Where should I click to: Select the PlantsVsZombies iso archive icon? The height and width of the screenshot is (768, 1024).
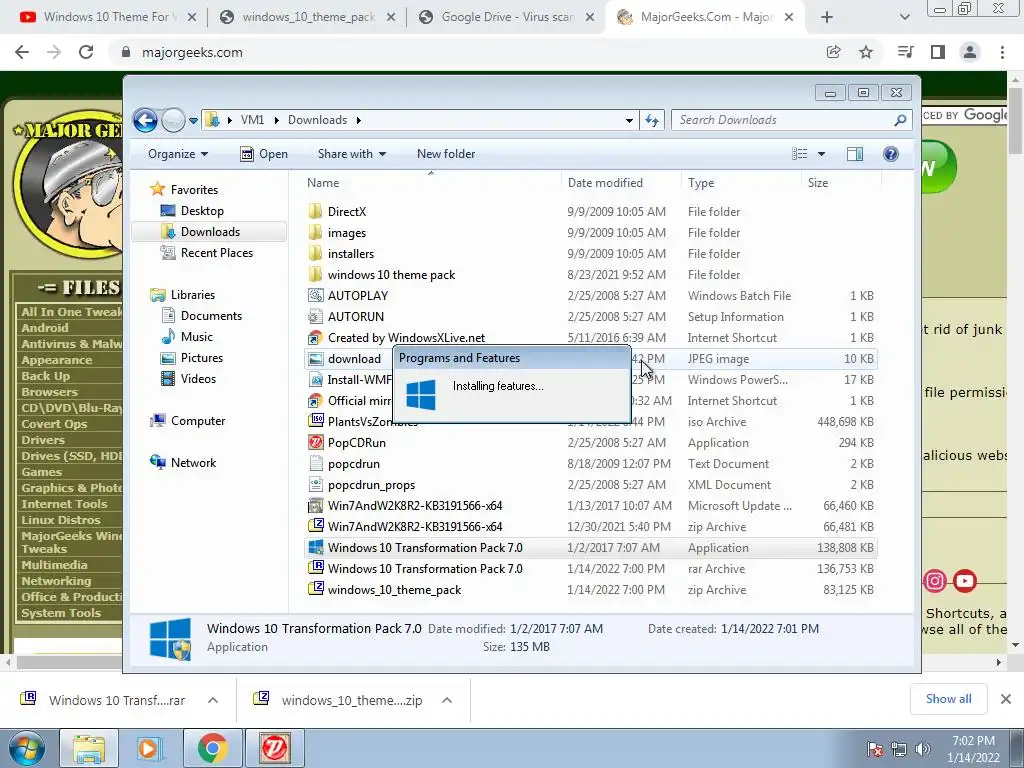315,421
